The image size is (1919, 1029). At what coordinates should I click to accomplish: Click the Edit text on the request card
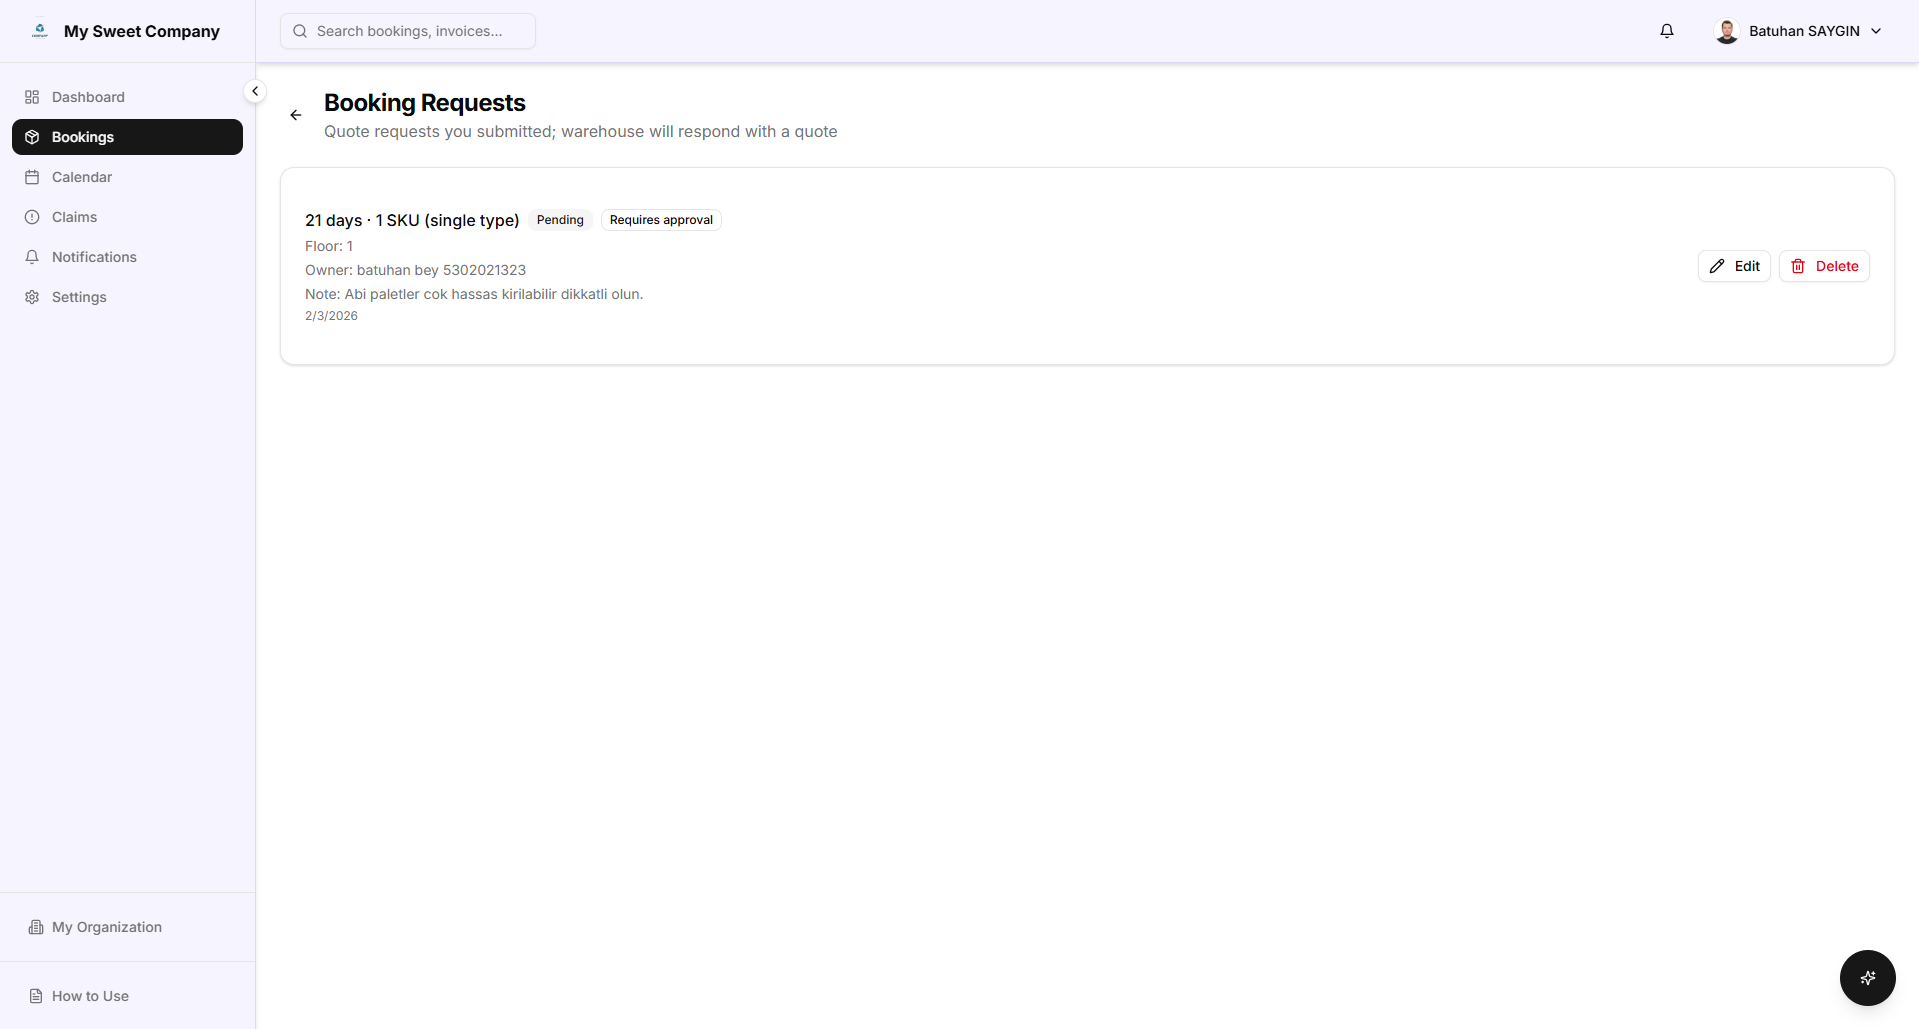point(1747,266)
